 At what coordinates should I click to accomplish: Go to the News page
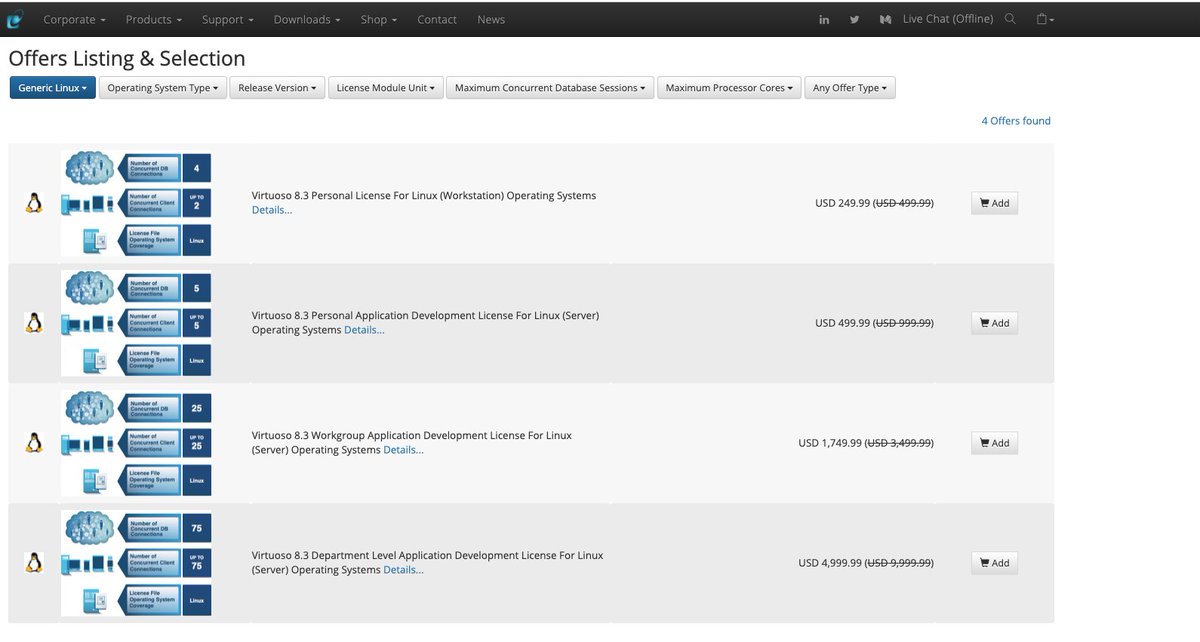tap(491, 19)
